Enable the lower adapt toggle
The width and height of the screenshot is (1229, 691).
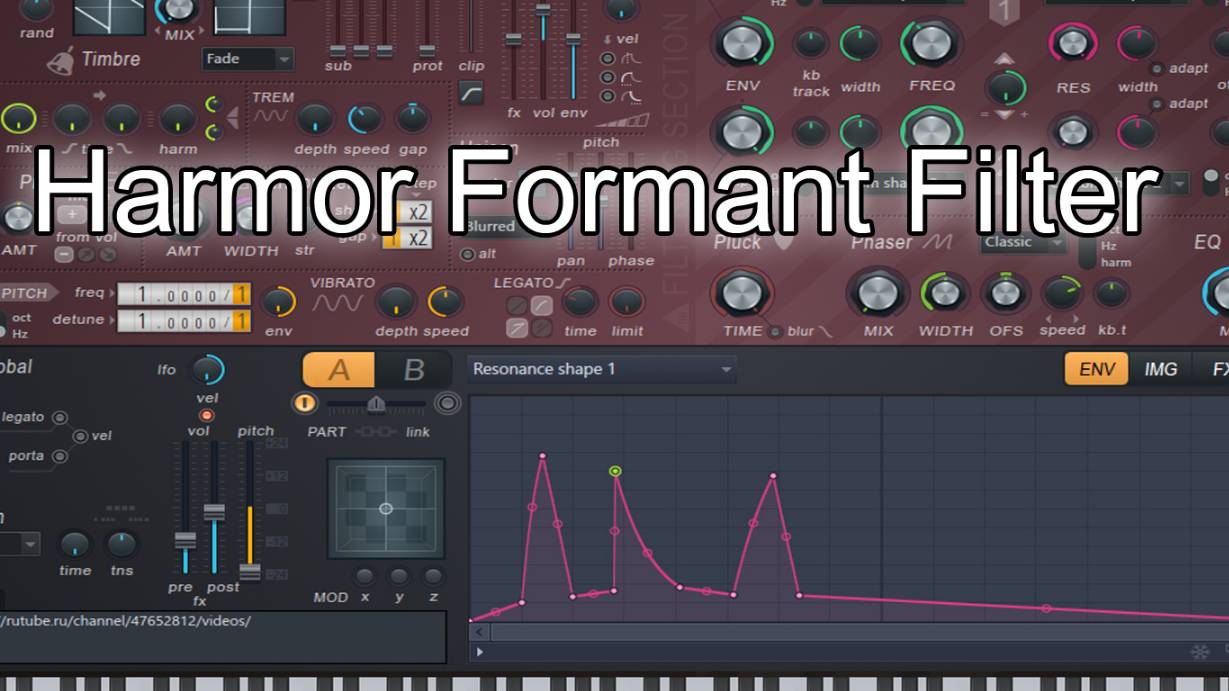[1157, 104]
